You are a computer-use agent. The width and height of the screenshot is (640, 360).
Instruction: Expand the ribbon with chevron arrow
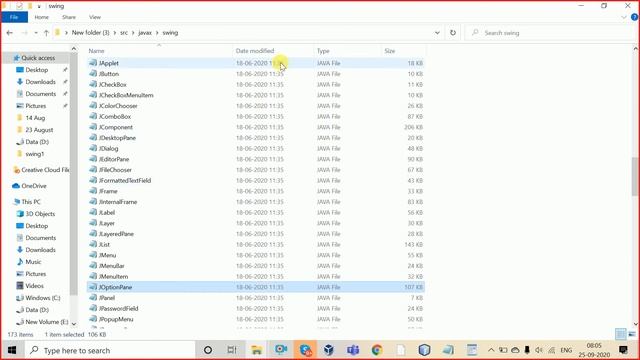tap(624, 17)
